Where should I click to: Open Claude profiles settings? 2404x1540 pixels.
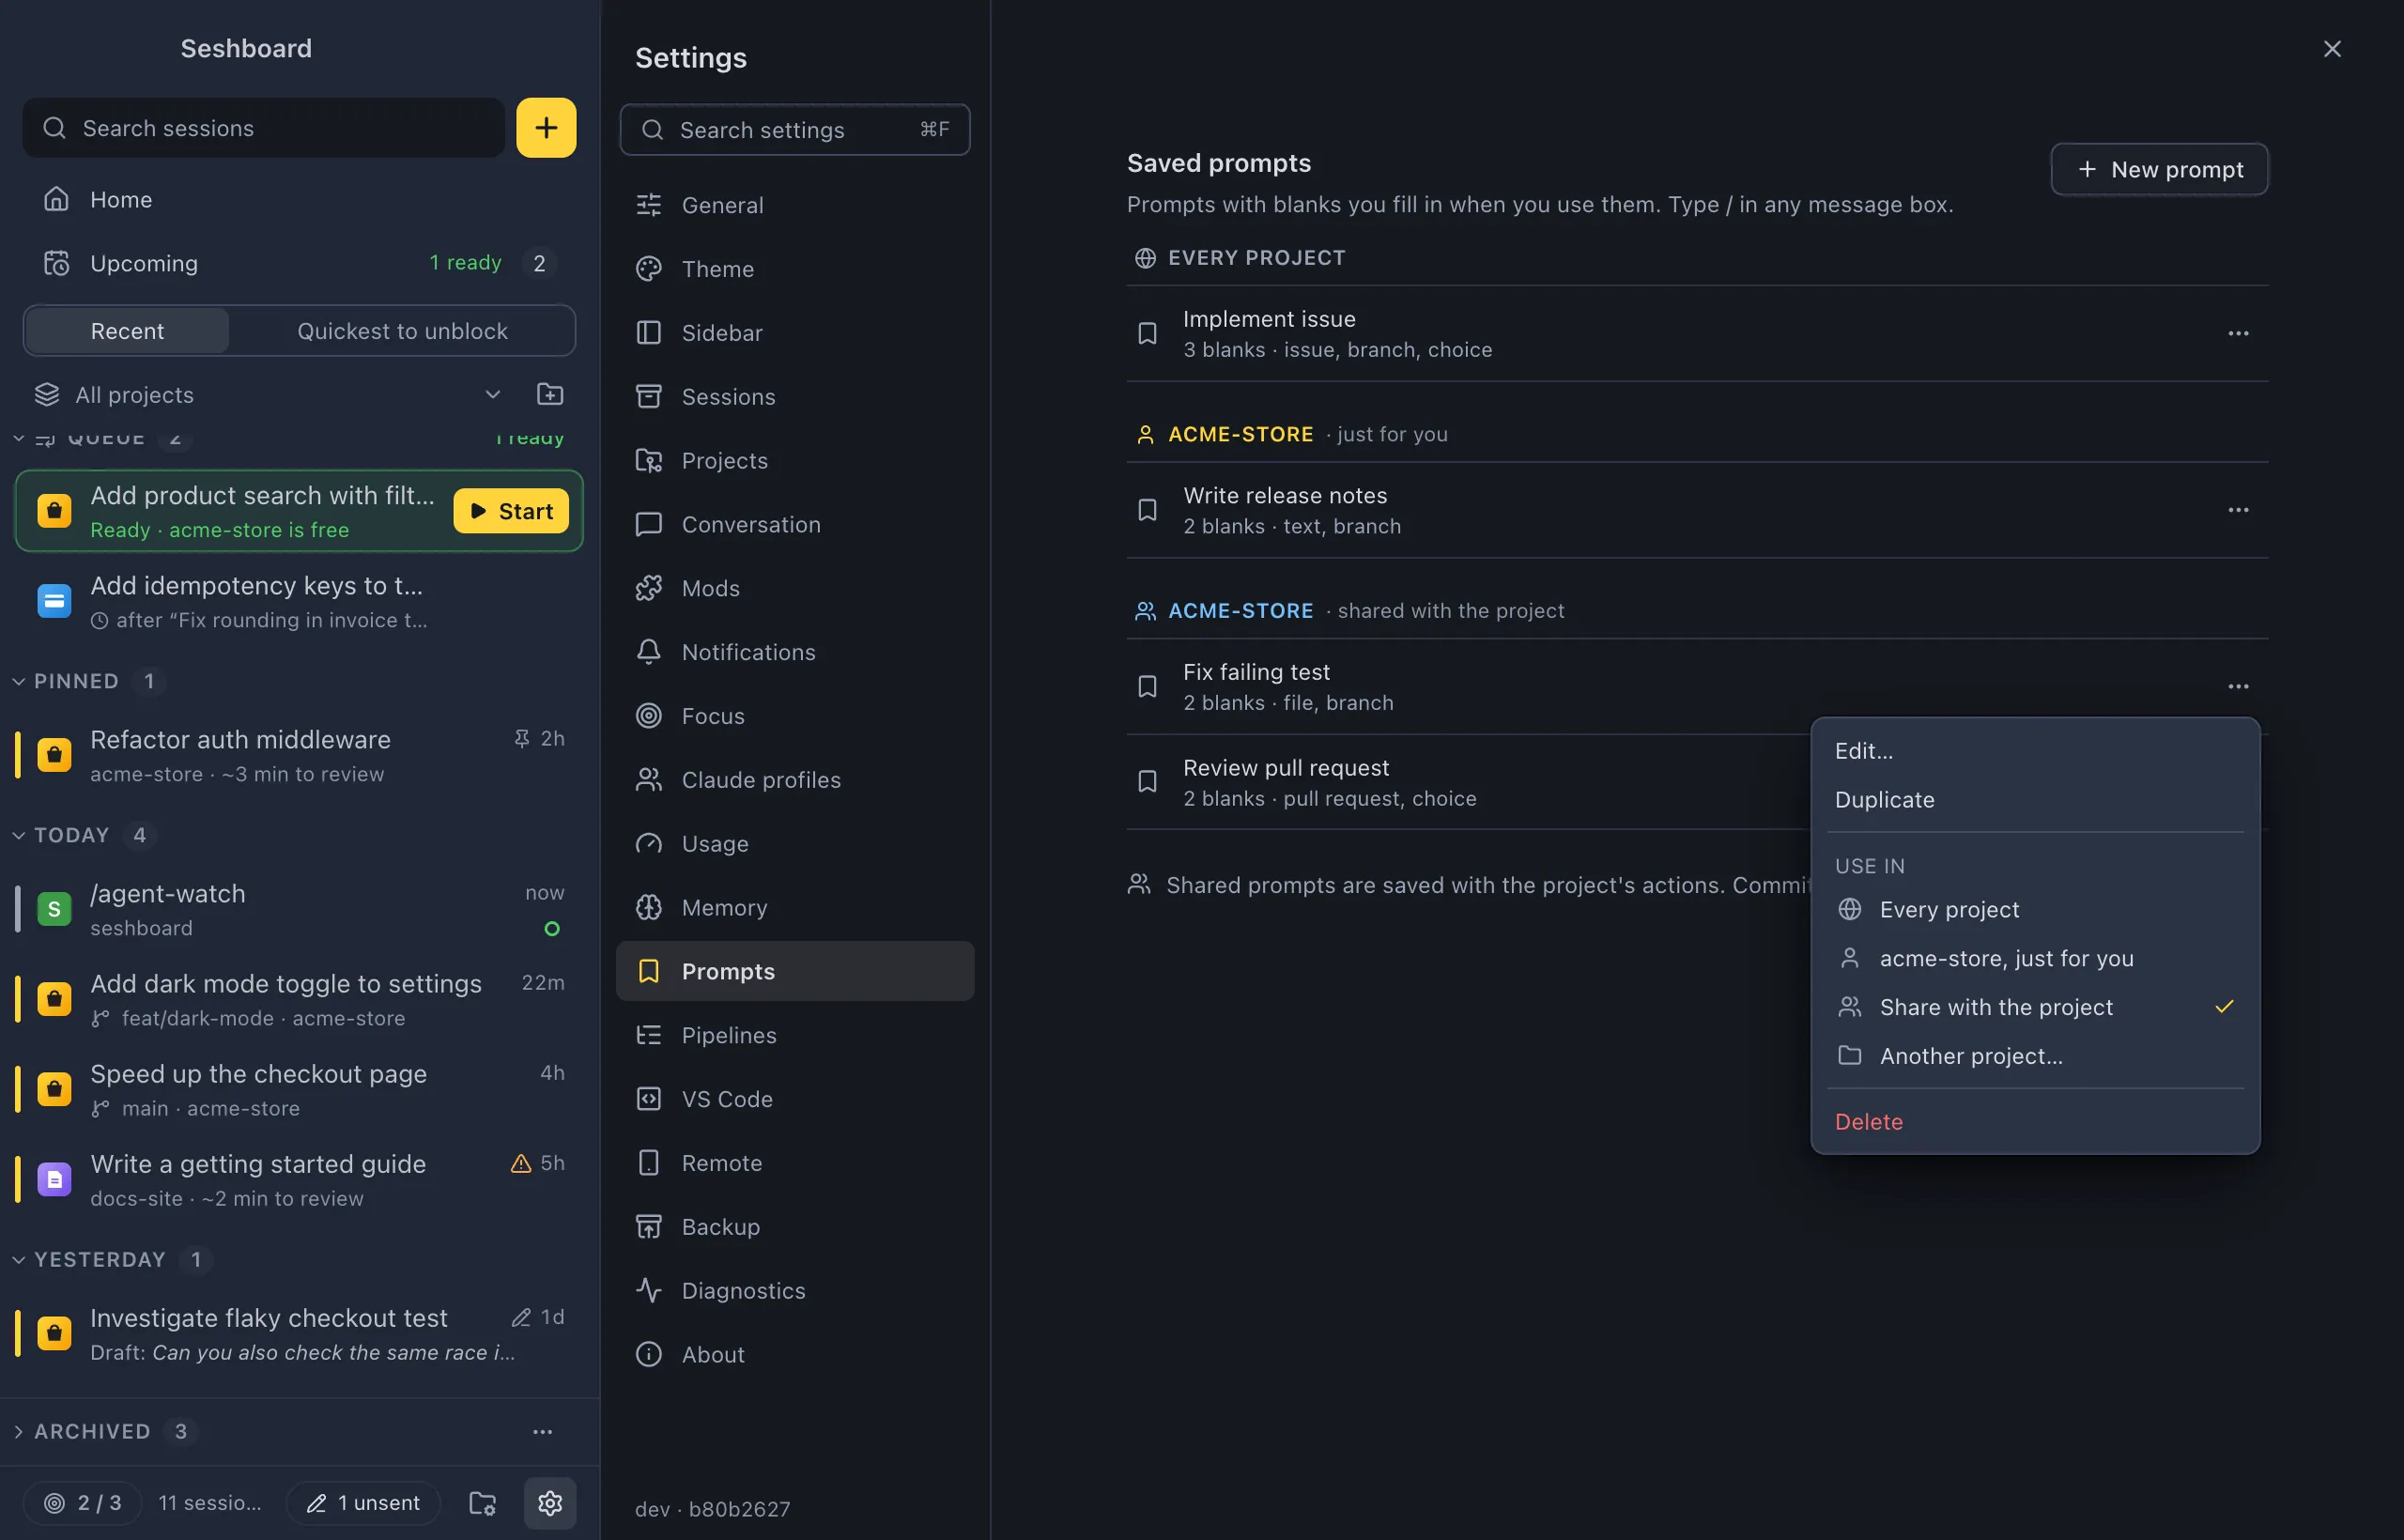(x=795, y=780)
